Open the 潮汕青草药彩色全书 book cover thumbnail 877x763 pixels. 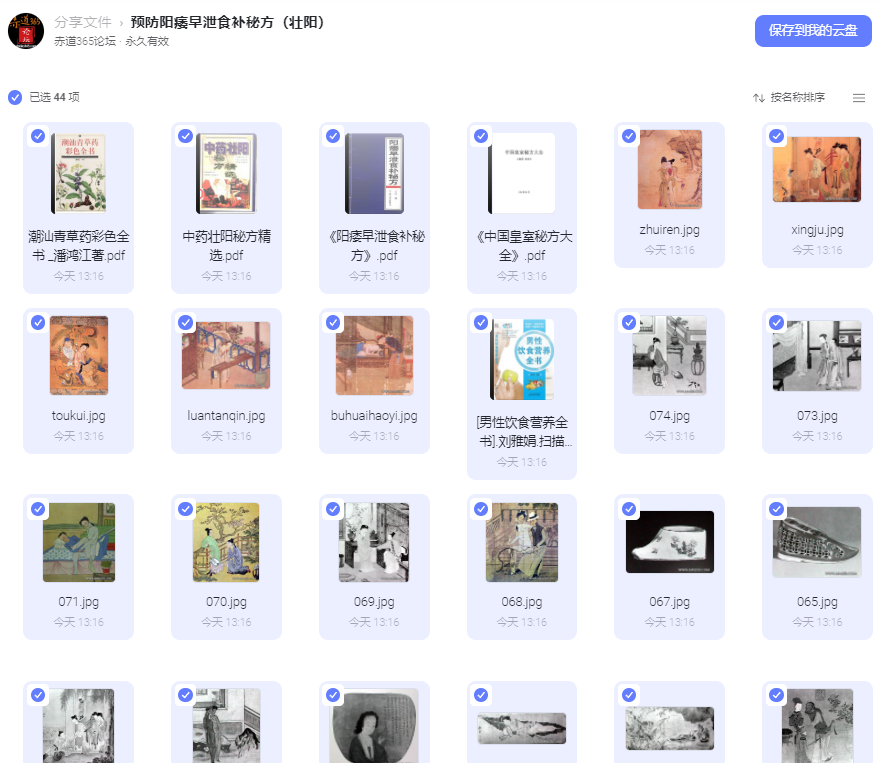coord(78,173)
